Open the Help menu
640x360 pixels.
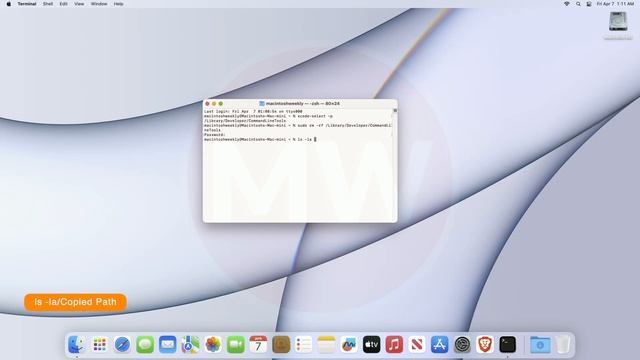click(x=118, y=4)
